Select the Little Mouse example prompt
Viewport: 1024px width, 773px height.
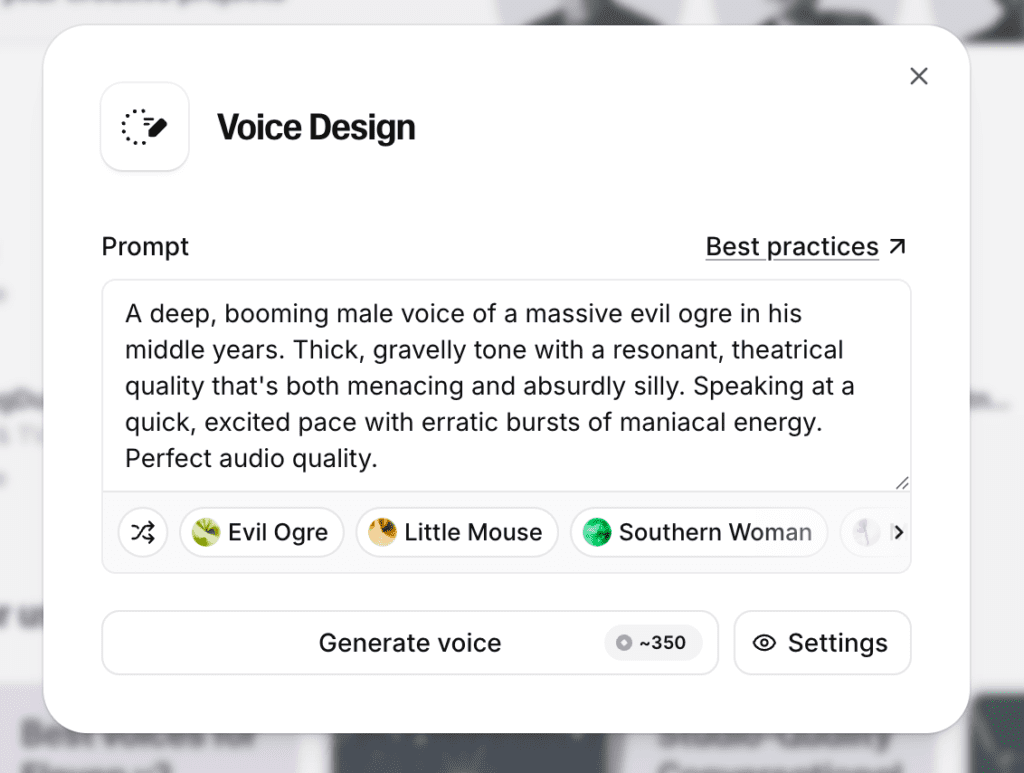pos(457,532)
